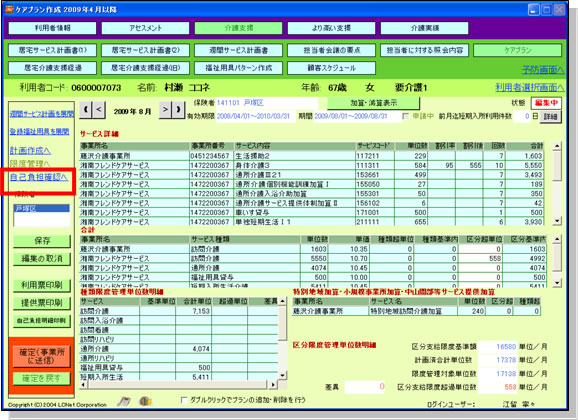Screen dimensions: 578x420
Task: Click the notepad icon near the copyright text
Action: 123,401
